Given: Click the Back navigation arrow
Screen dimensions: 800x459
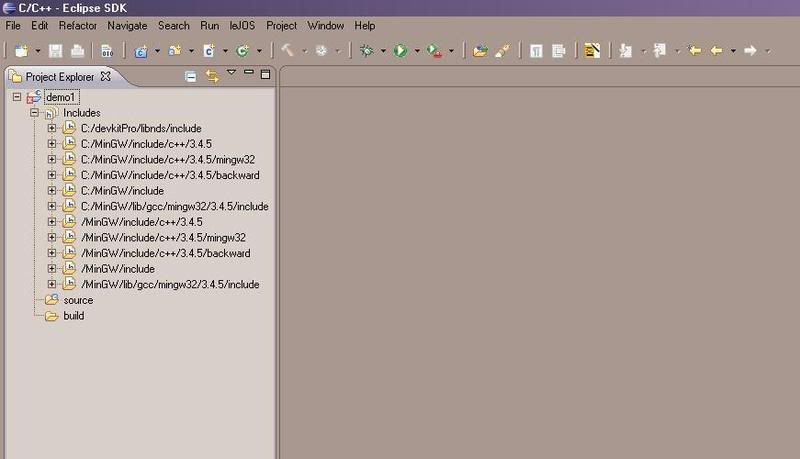Looking at the screenshot, I should (x=717, y=50).
